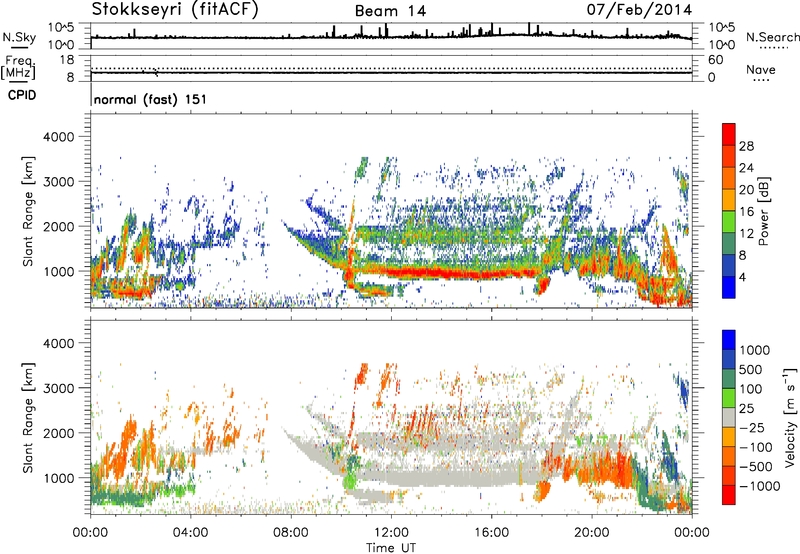Click the Slant Range label of the velocity panel
The image size is (800, 554).
click(29, 417)
